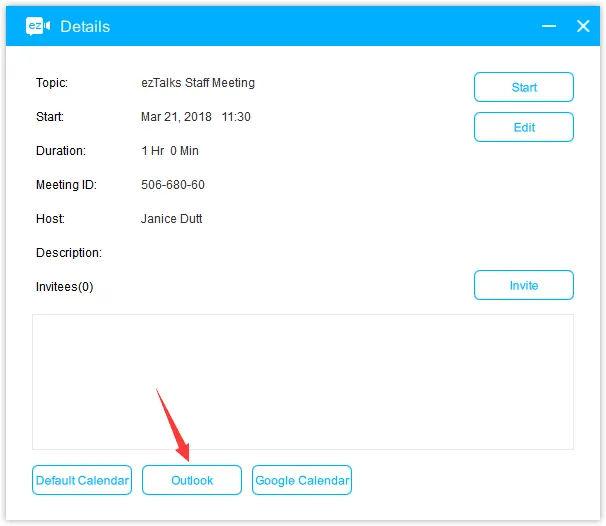Viewport: 606px width, 526px height.
Task: Start the ezTalks Staff Meeting
Action: [524, 87]
